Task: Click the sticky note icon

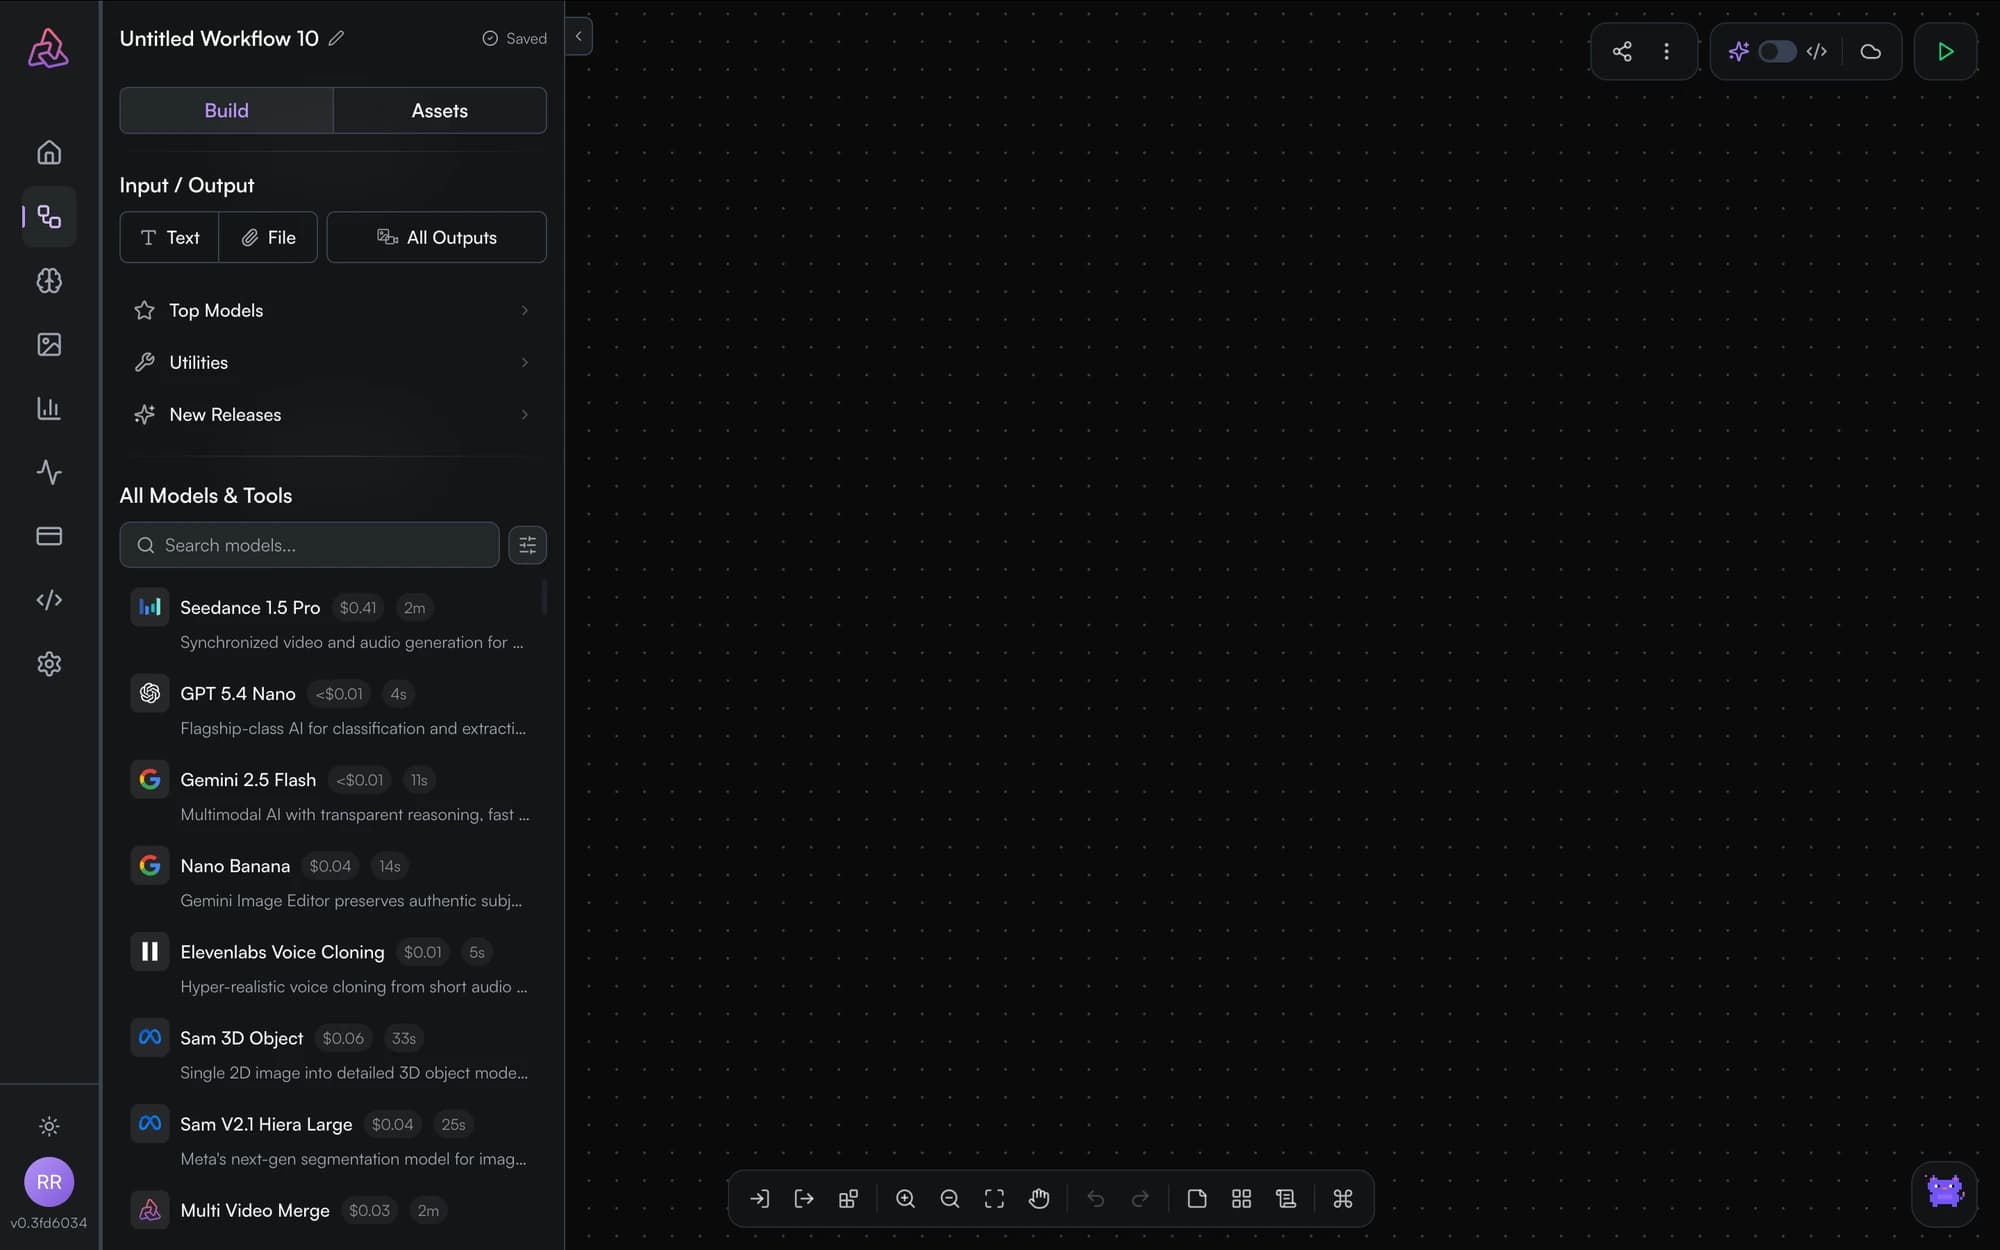Action: 1197,1198
